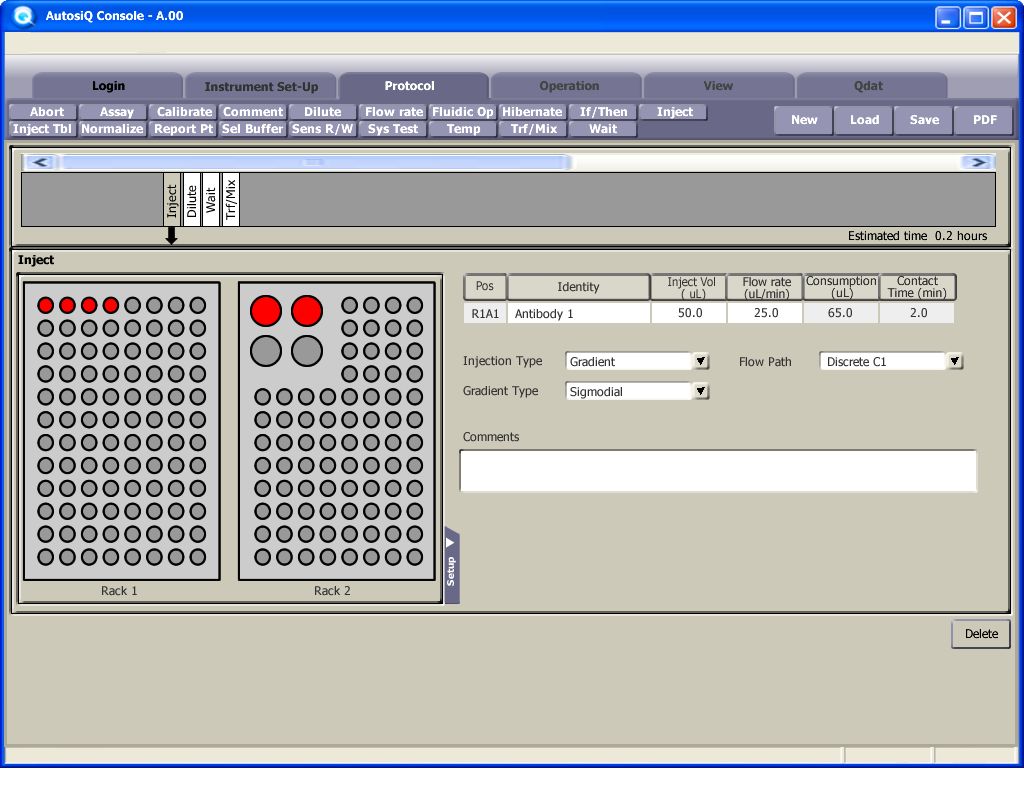Viewport: 1024px width, 786px height.
Task: Minimize the AutosiQ Console window
Action: 948,18
